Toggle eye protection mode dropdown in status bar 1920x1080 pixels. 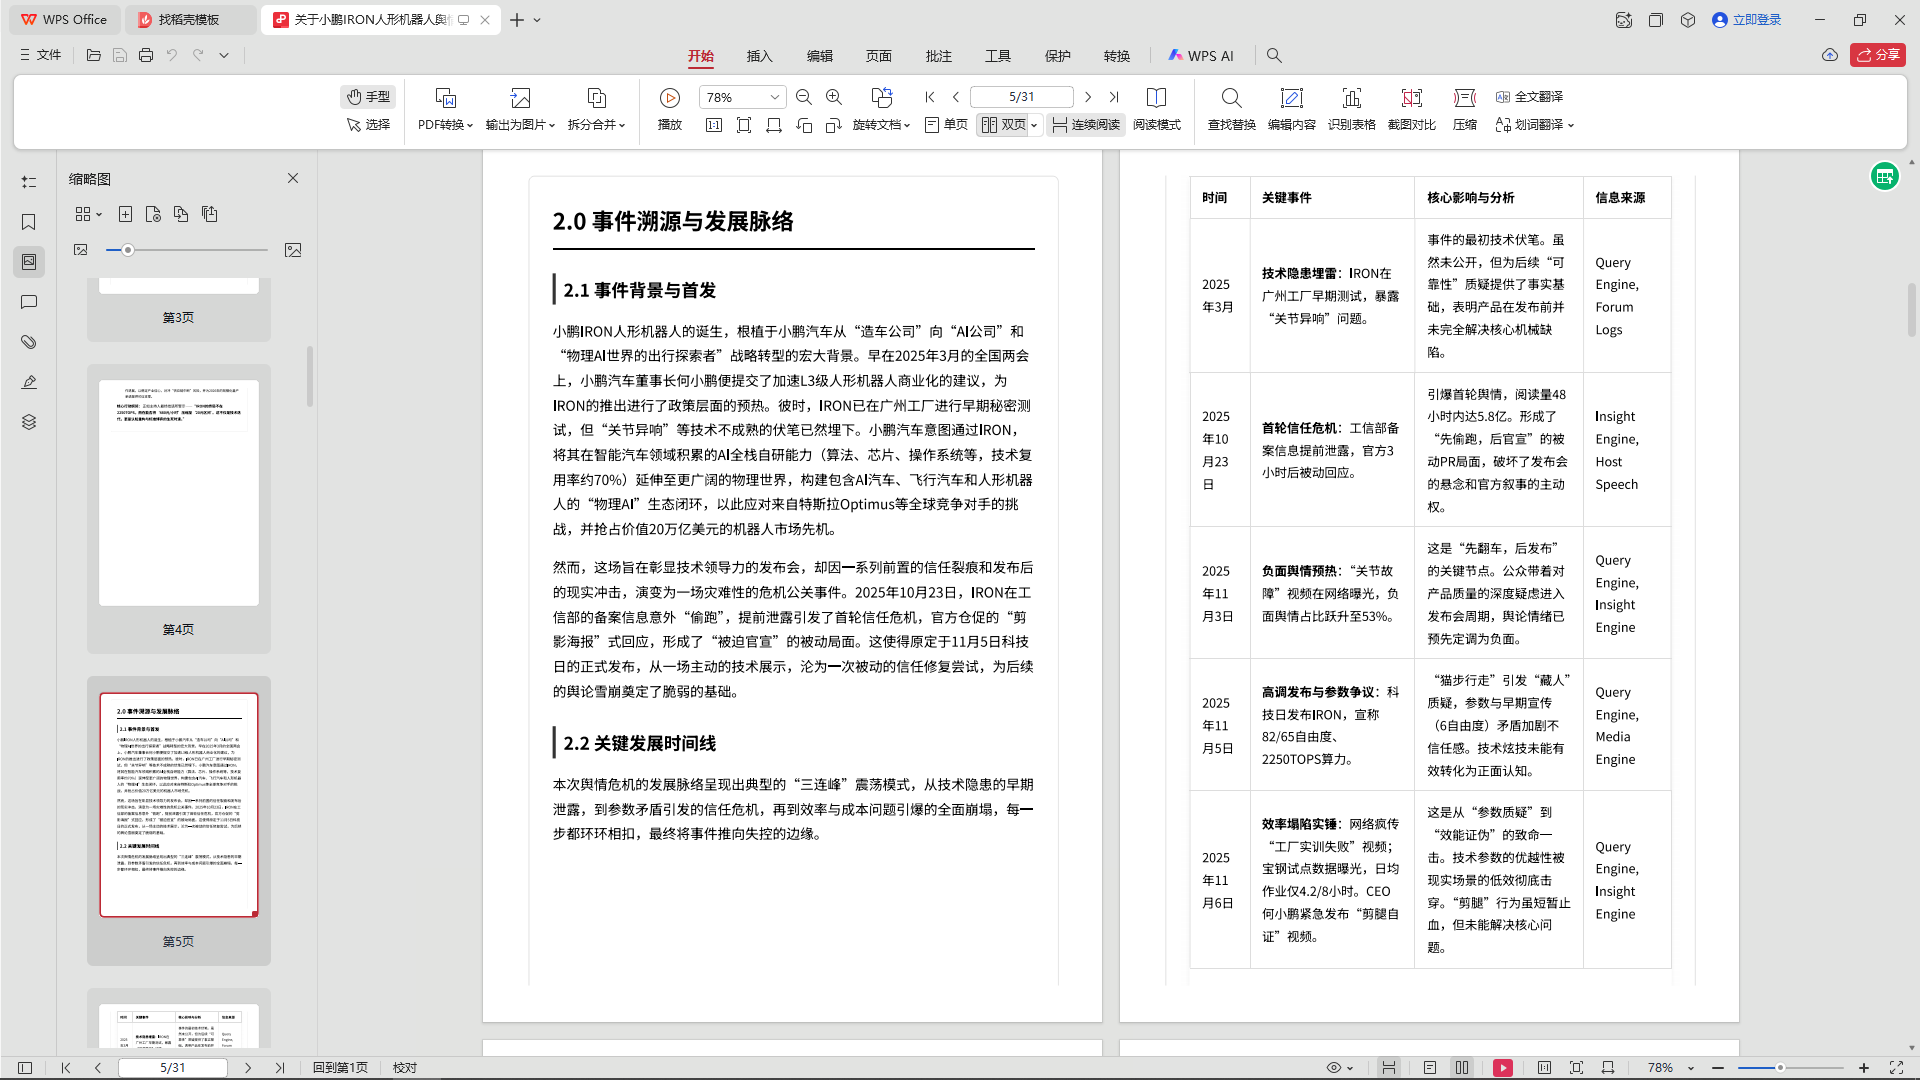point(1340,1068)
